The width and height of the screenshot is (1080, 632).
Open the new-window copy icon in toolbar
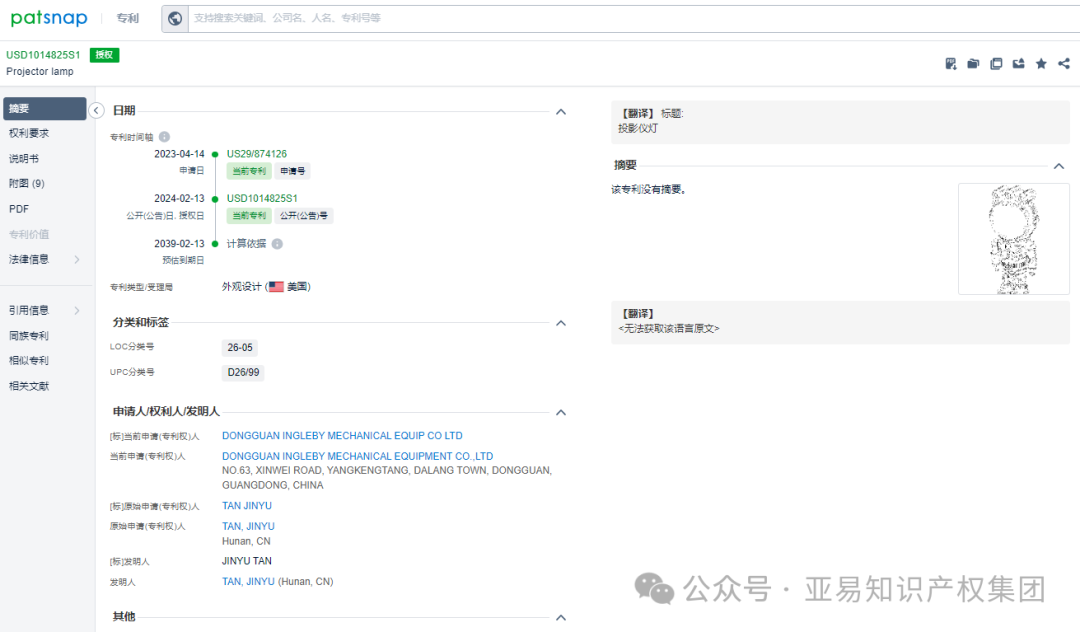996,64
